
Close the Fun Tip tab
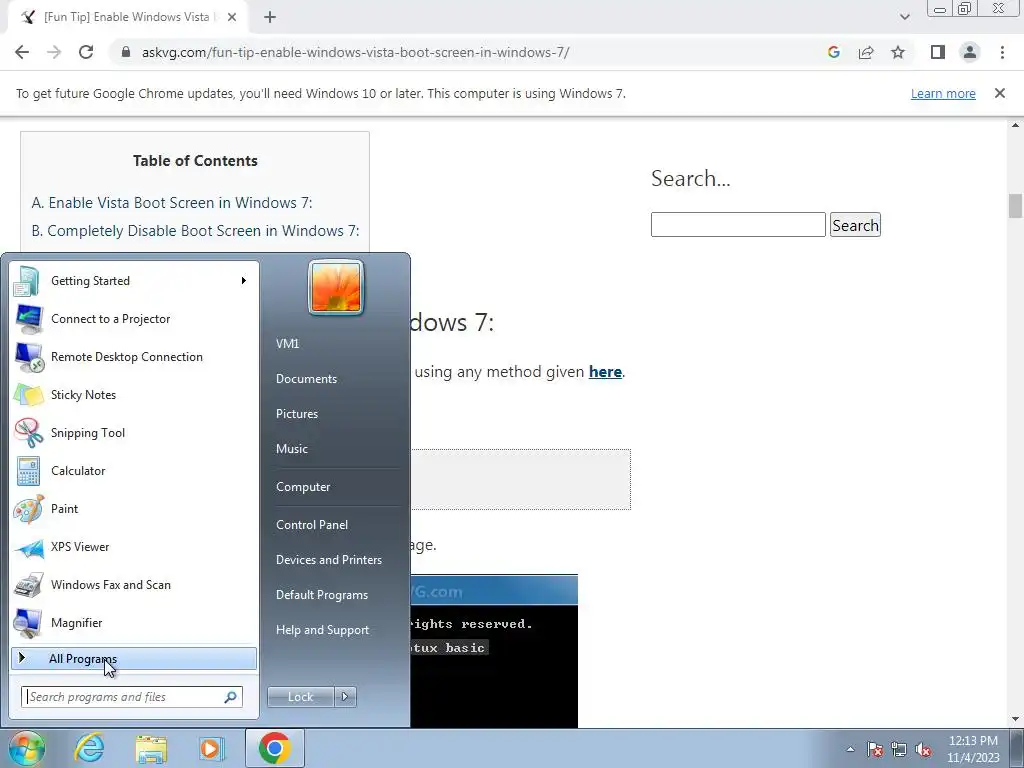[232, 17]
